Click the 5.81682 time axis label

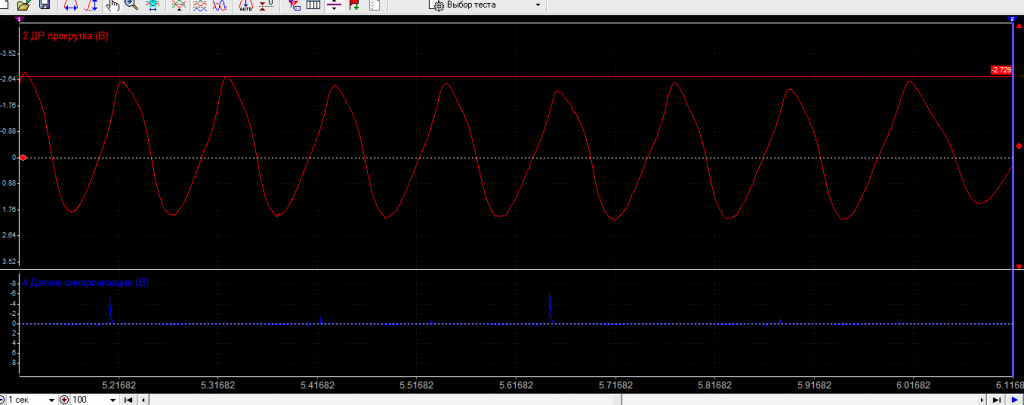[715, 385]
